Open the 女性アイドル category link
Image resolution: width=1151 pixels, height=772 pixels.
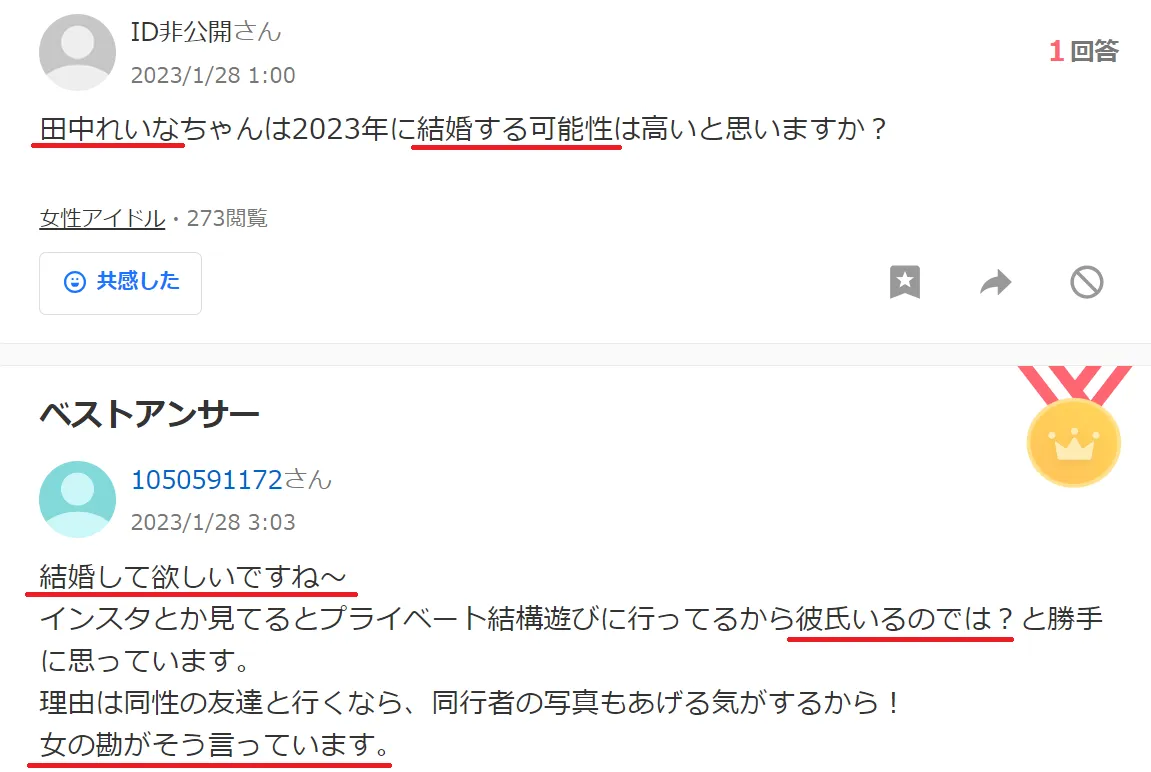102,218
